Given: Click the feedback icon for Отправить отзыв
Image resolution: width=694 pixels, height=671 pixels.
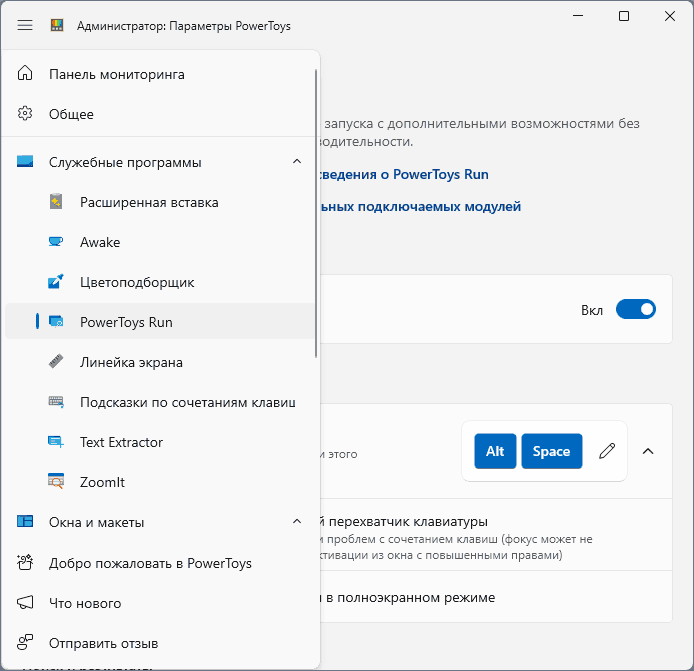Looking at the screenshot, I should (25, 642).
